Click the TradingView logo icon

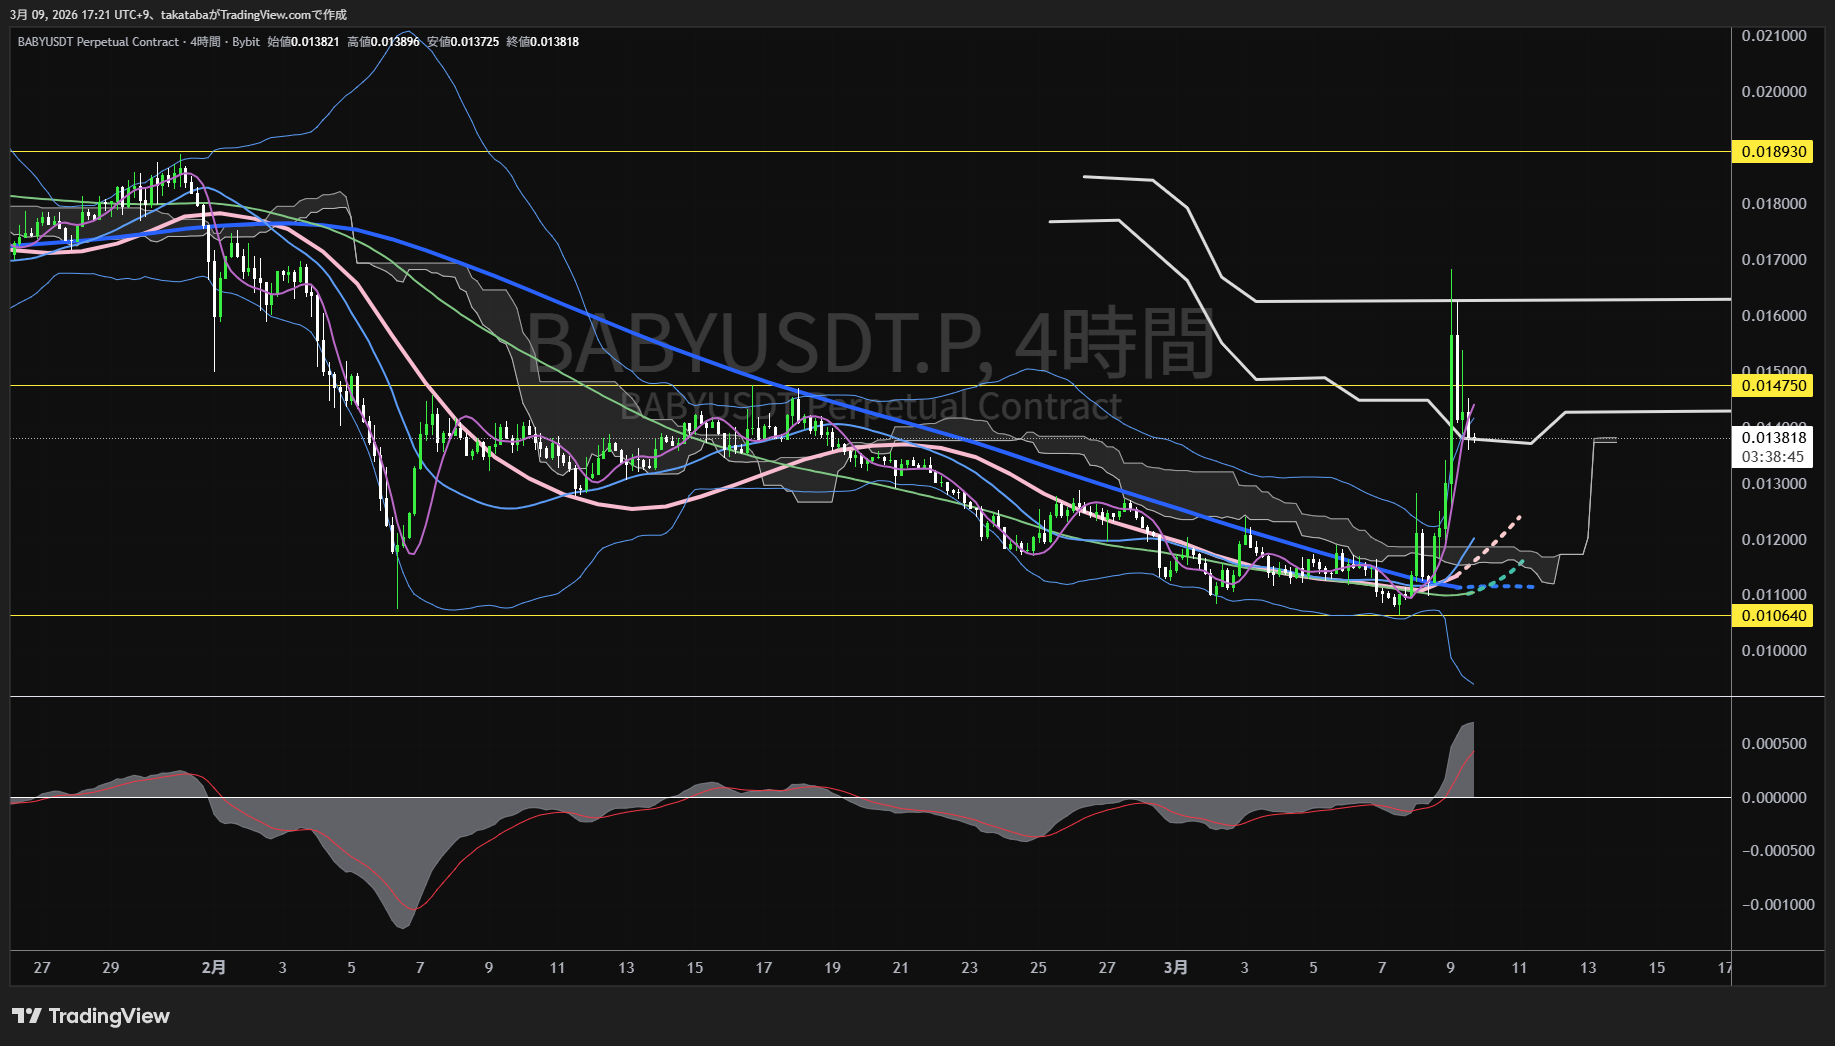tap(27, 1016)
